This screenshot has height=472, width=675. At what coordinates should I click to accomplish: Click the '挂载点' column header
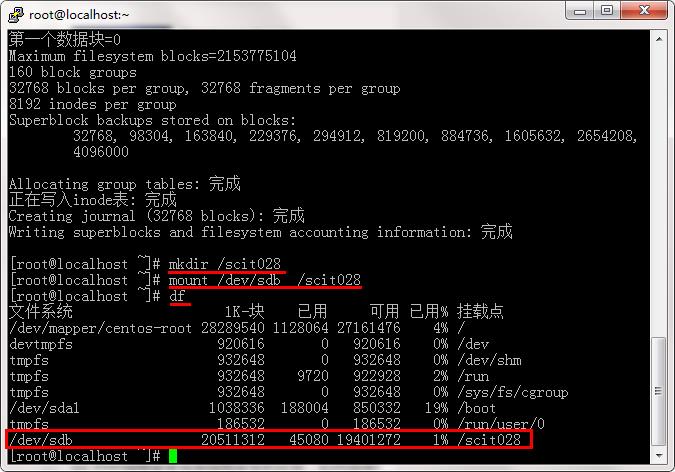[480, 311]
